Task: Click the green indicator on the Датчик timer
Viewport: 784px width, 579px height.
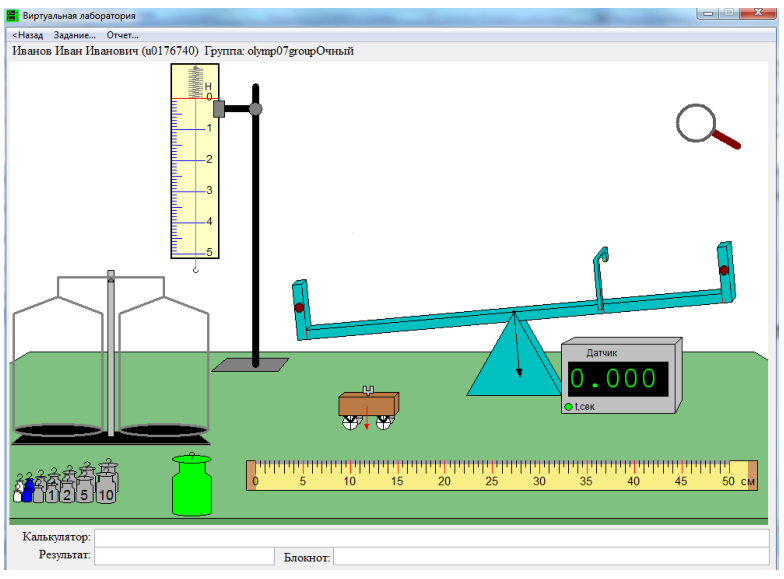Action: click(x=568, y=407)
